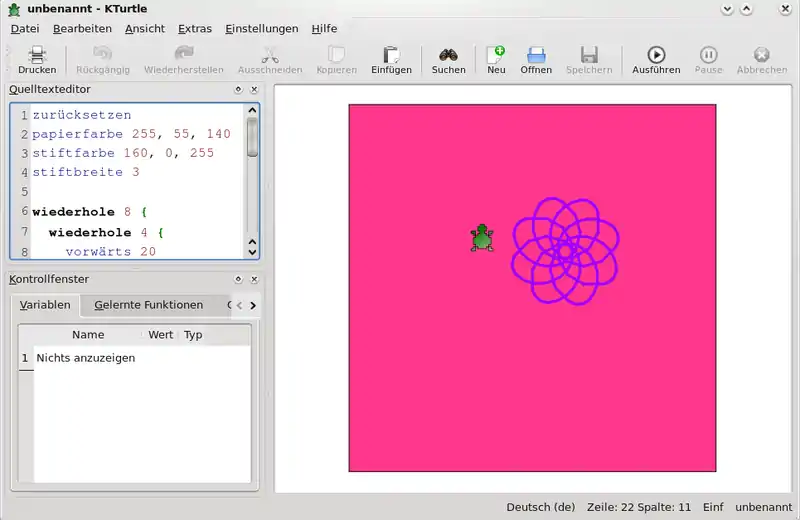
Task: Undock the Kontrollfenster panel via float button
Action: tap(238, 279)
